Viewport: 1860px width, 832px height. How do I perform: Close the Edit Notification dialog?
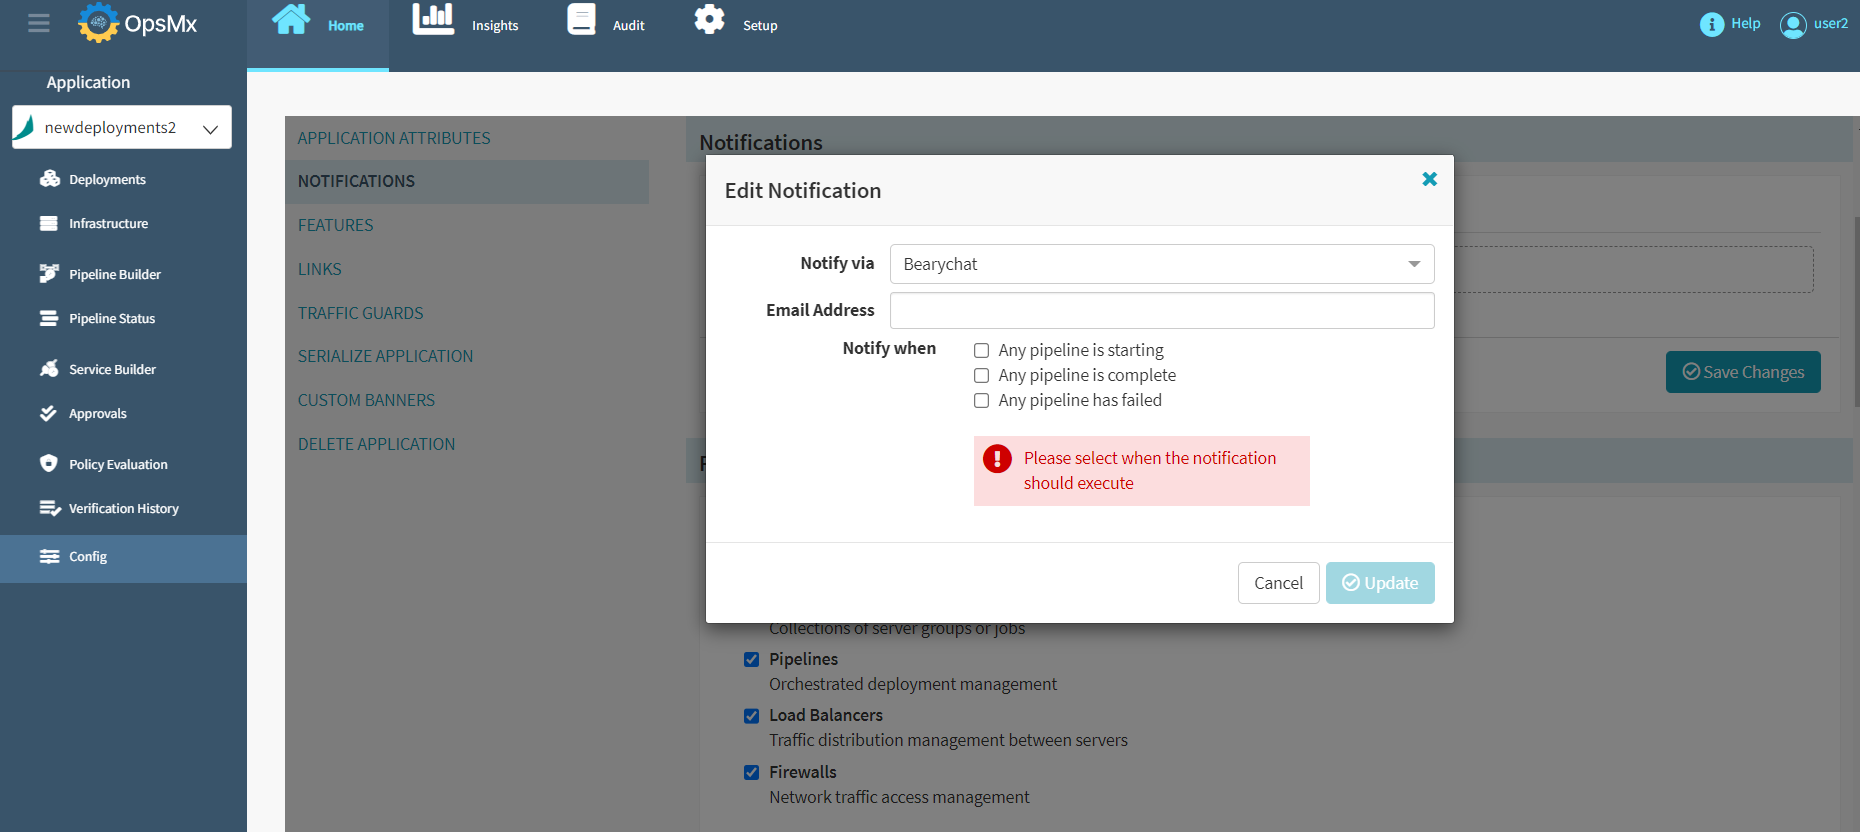pos(1429,179)
